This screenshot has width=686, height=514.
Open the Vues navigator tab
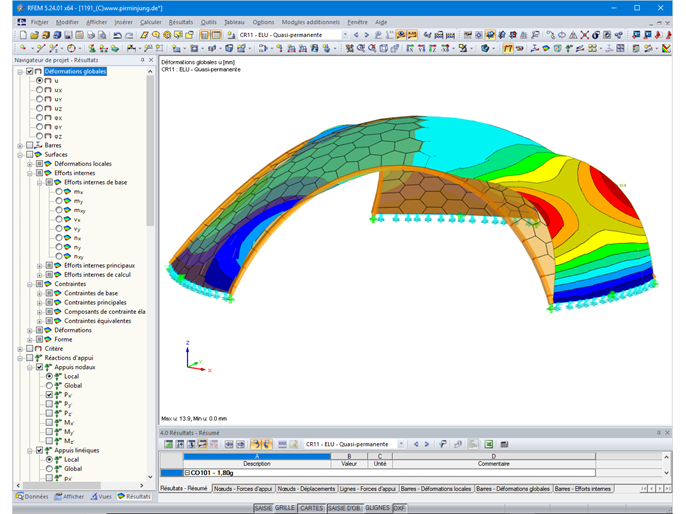tap(101, 497)
